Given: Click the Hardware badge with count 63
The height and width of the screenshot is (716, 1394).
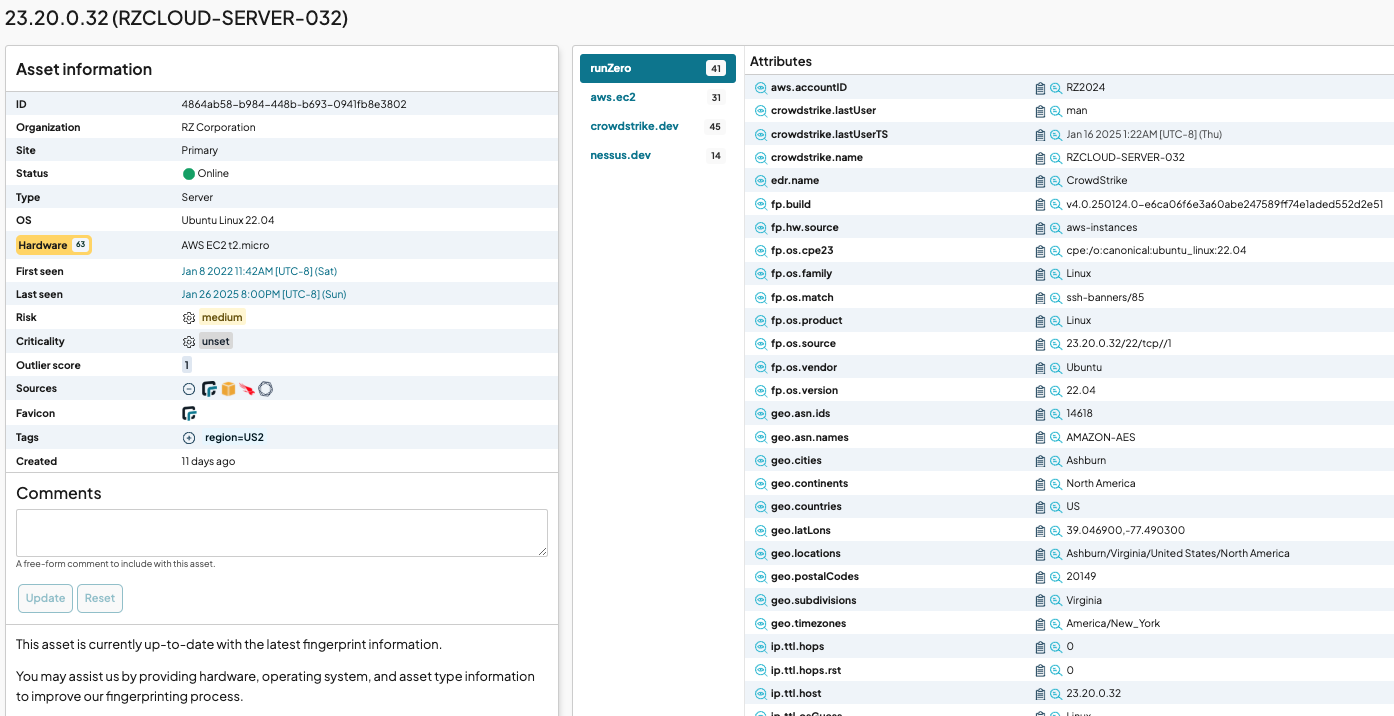Looking at the screenshot, I should click(x=54, y=245).
